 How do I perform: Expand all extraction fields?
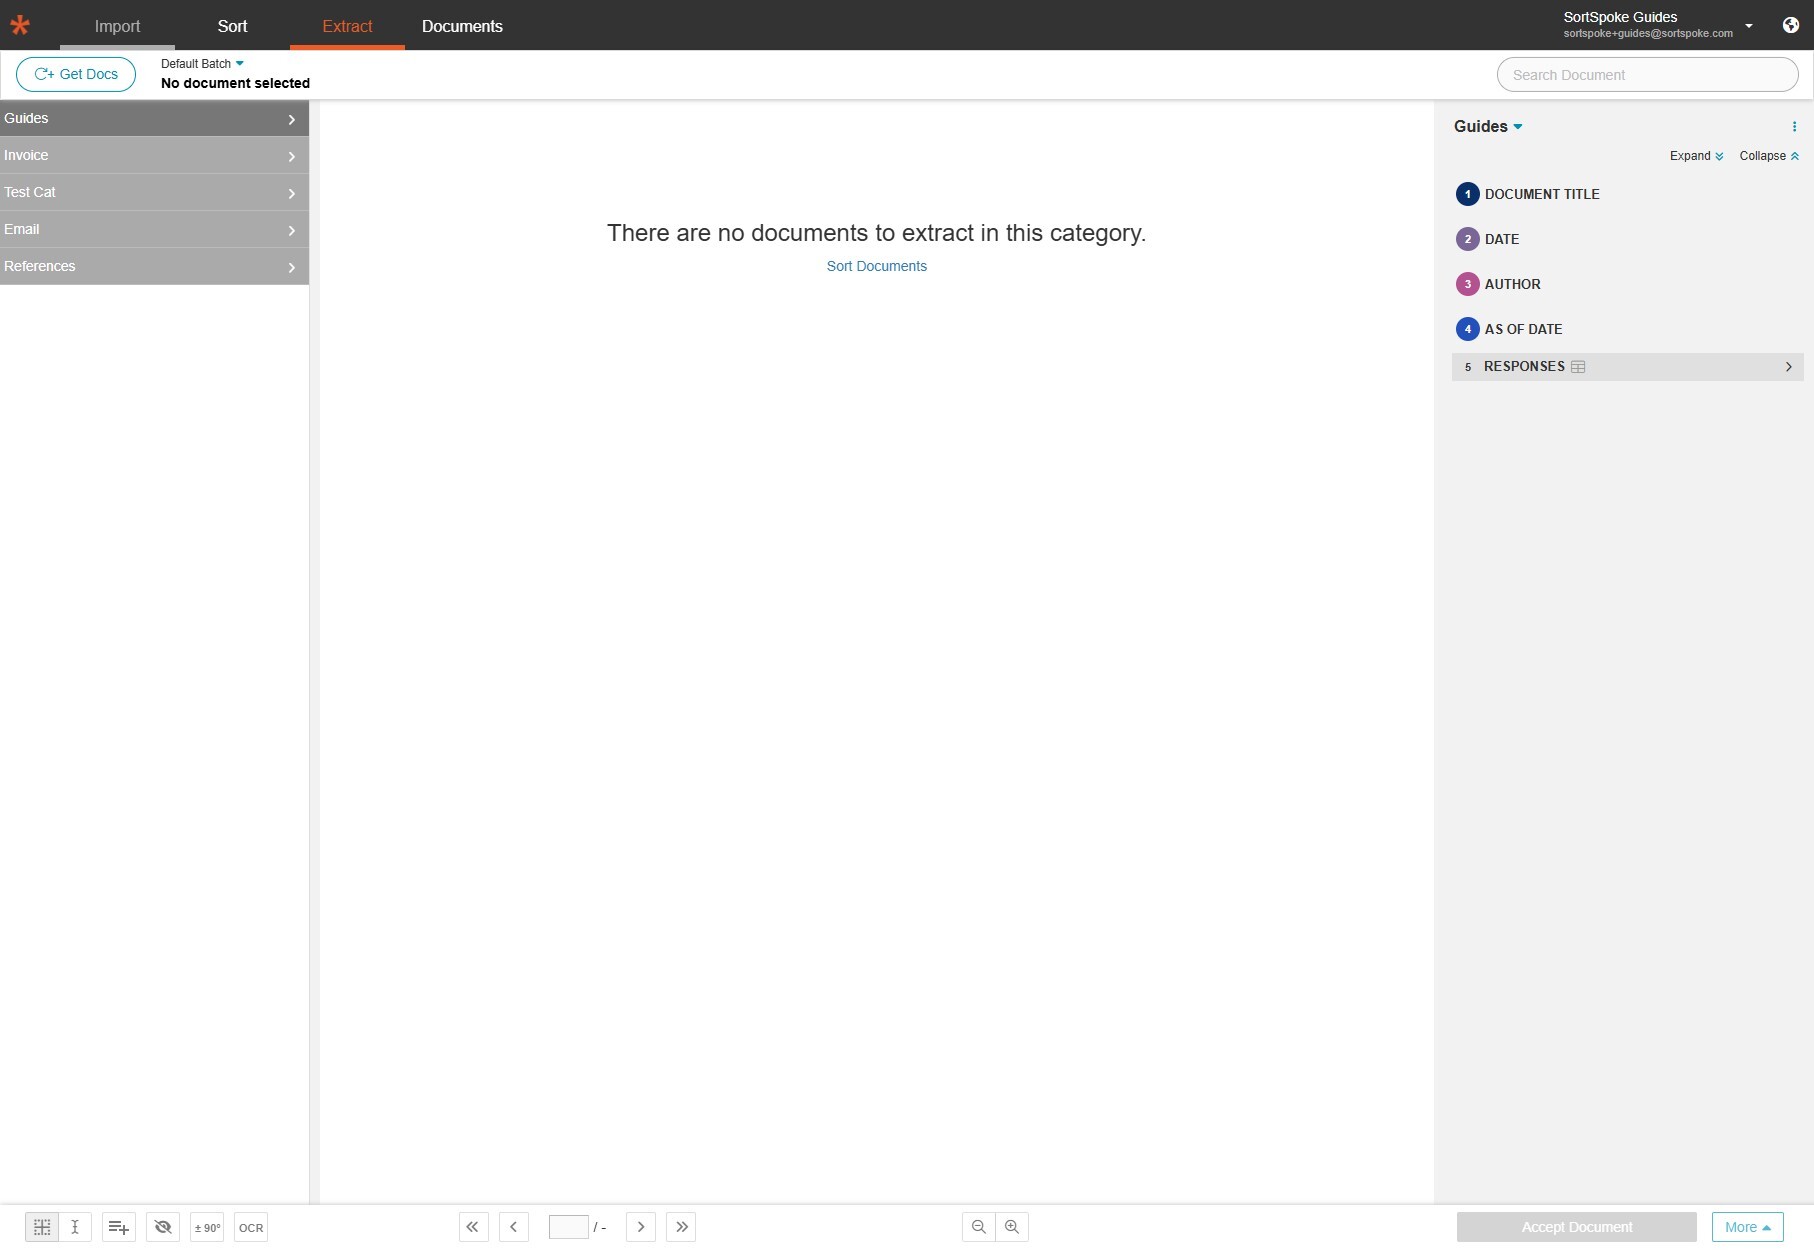click(x=1696, y=156)
